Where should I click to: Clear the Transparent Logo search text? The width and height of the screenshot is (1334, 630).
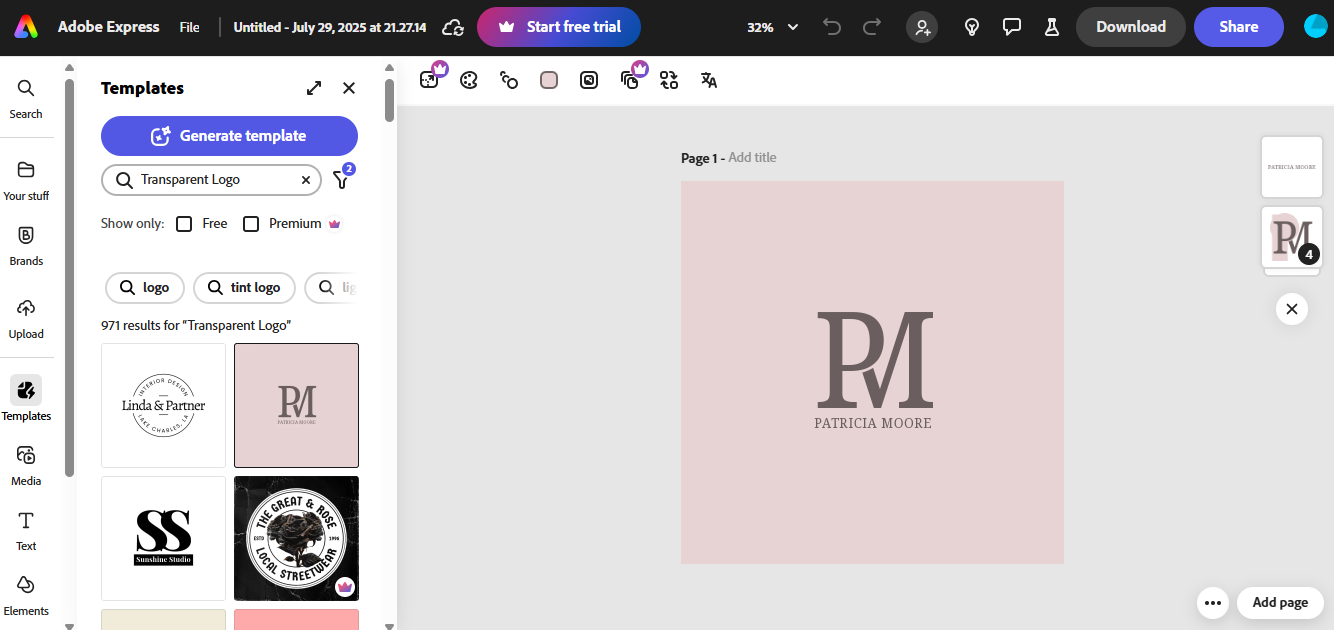306,180
